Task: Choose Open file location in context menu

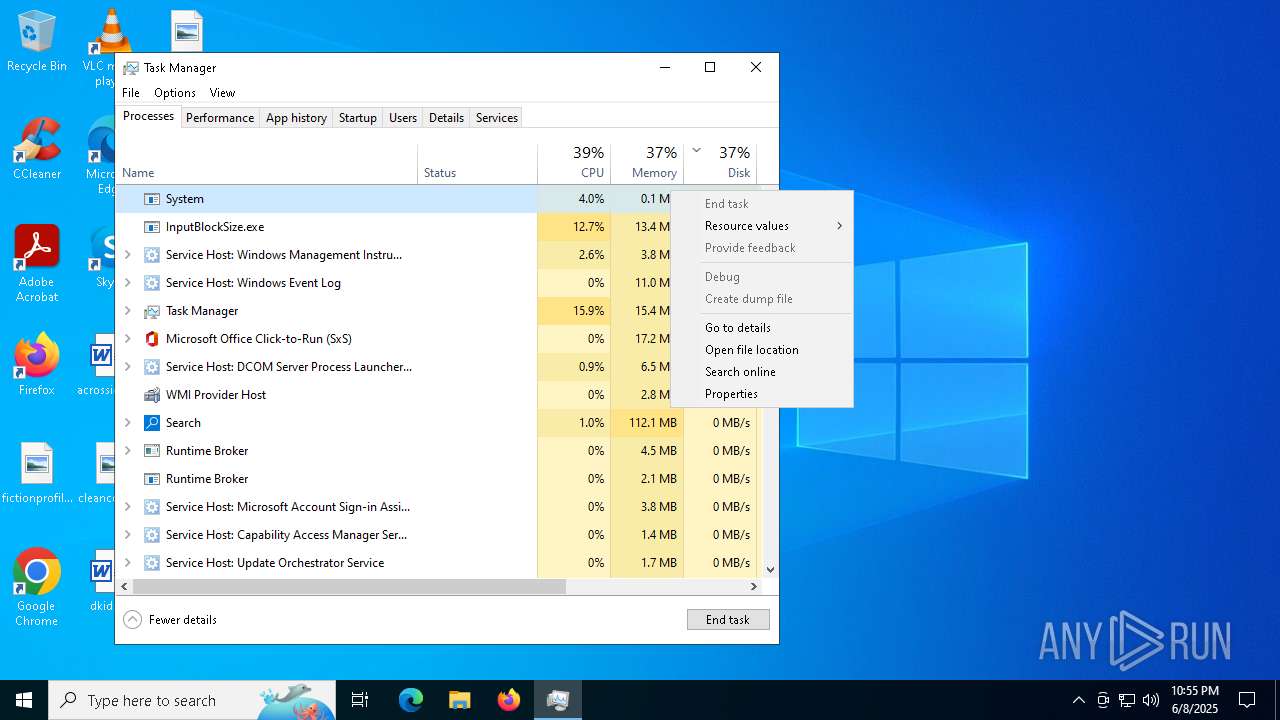Action: [762, 350]
